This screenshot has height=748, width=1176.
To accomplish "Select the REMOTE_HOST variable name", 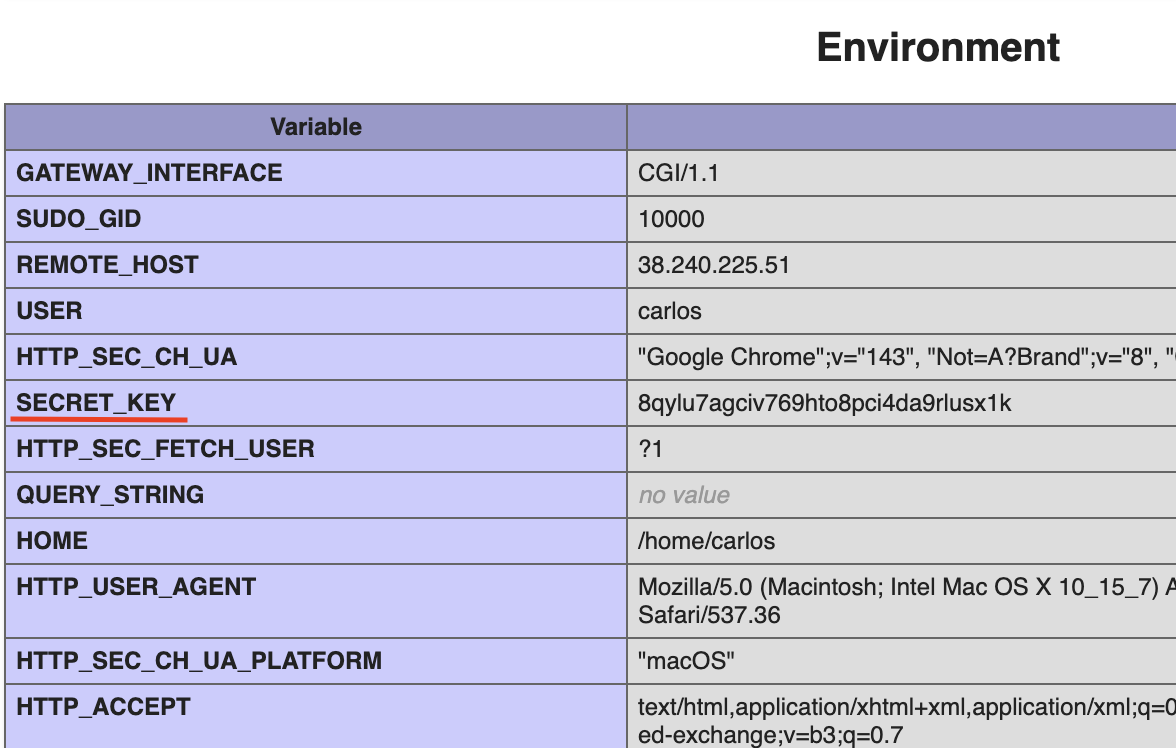I will [x=108, y=265].
